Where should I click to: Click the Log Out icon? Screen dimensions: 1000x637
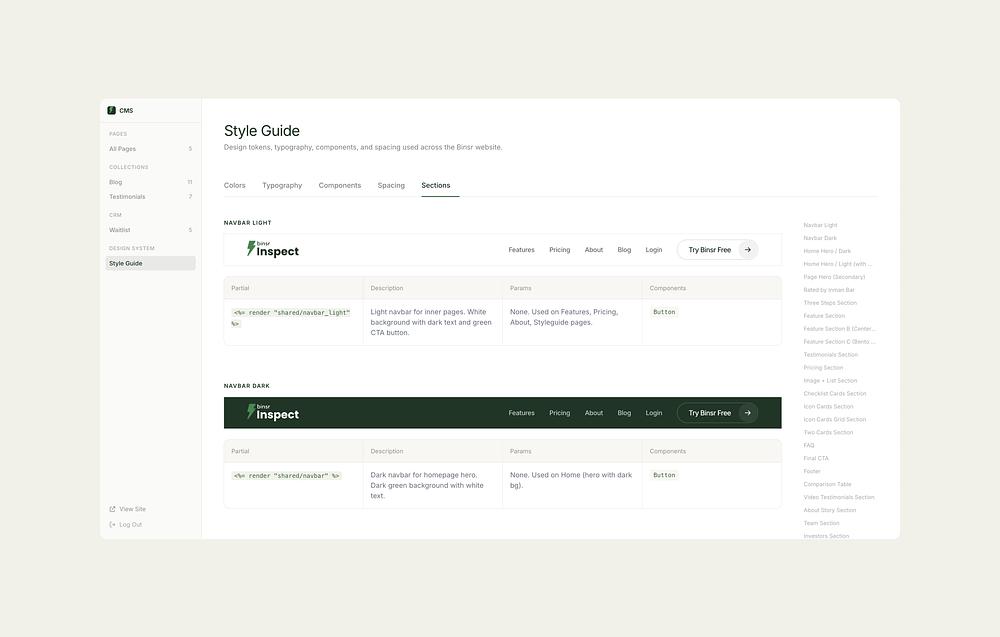pyautogui.click(x=112, y=525)
